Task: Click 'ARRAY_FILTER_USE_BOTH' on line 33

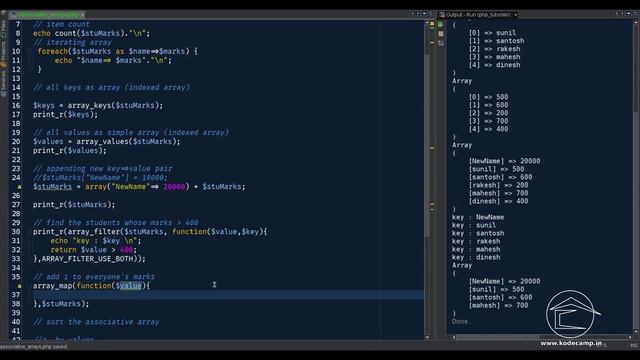Action: (87, 259)
